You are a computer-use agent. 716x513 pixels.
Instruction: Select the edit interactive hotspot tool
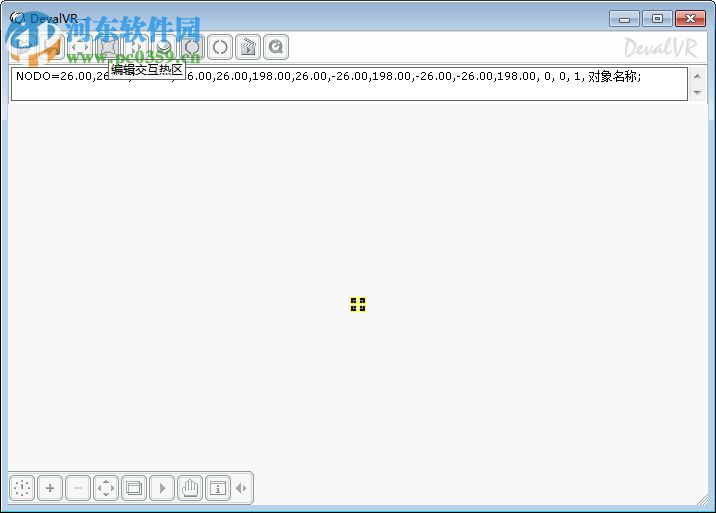(108, 47)
